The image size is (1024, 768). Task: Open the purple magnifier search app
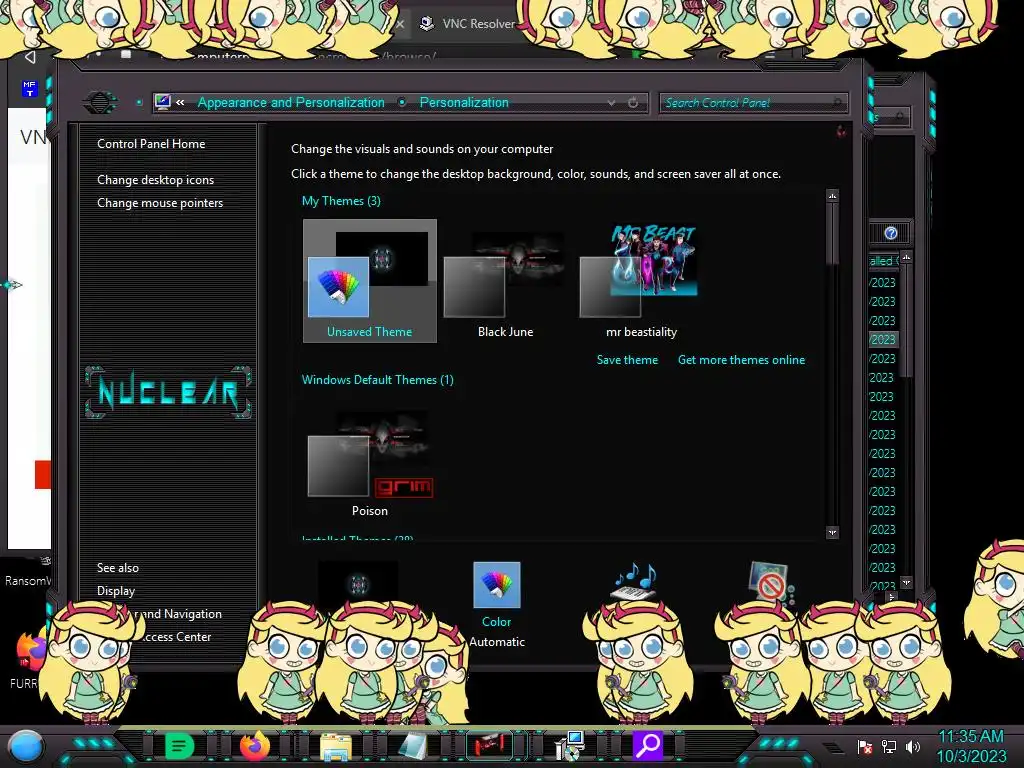(x=648, y=745)
